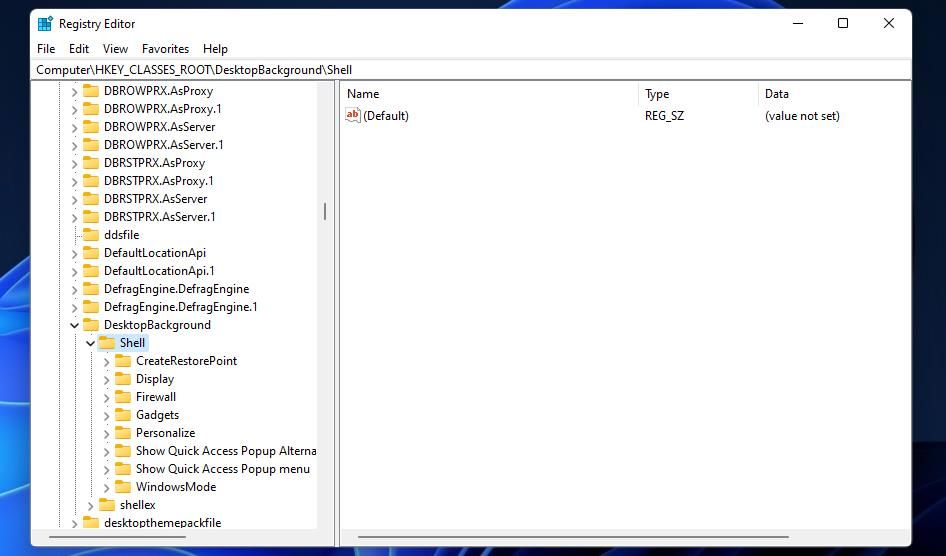Open the Edit menu

point(78,49)
